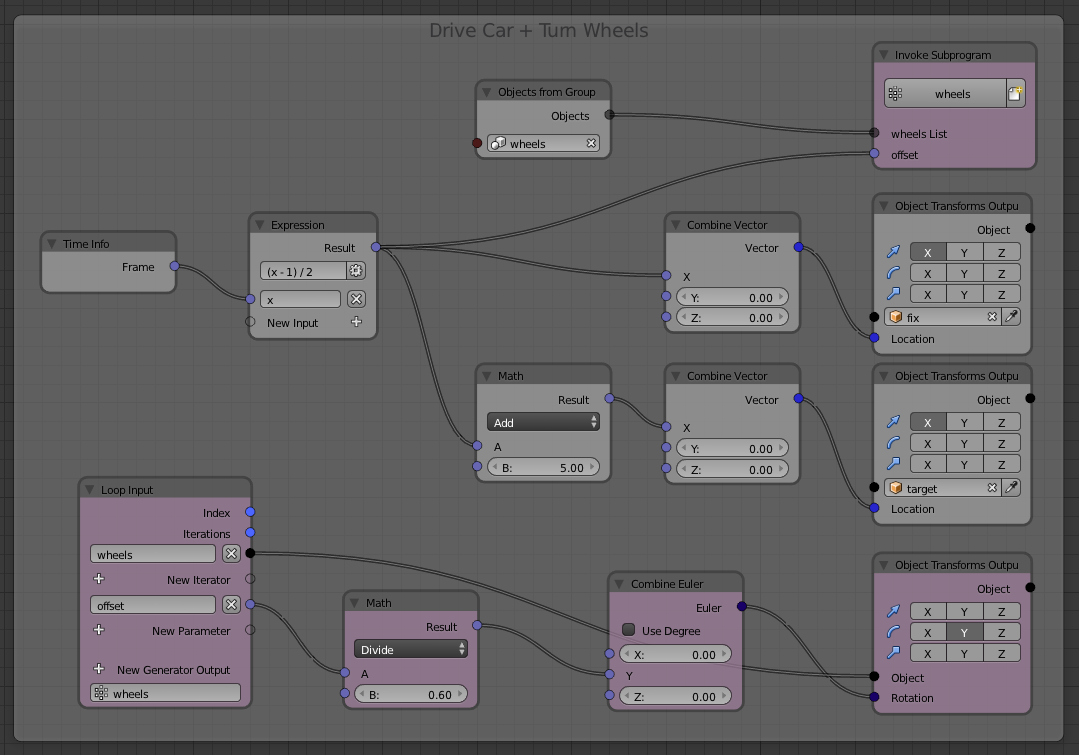Image resolution: width=1079 pixels, height=755 pixels.
Task: Click the wheels subprogram selector button
Action: (944, 94)
